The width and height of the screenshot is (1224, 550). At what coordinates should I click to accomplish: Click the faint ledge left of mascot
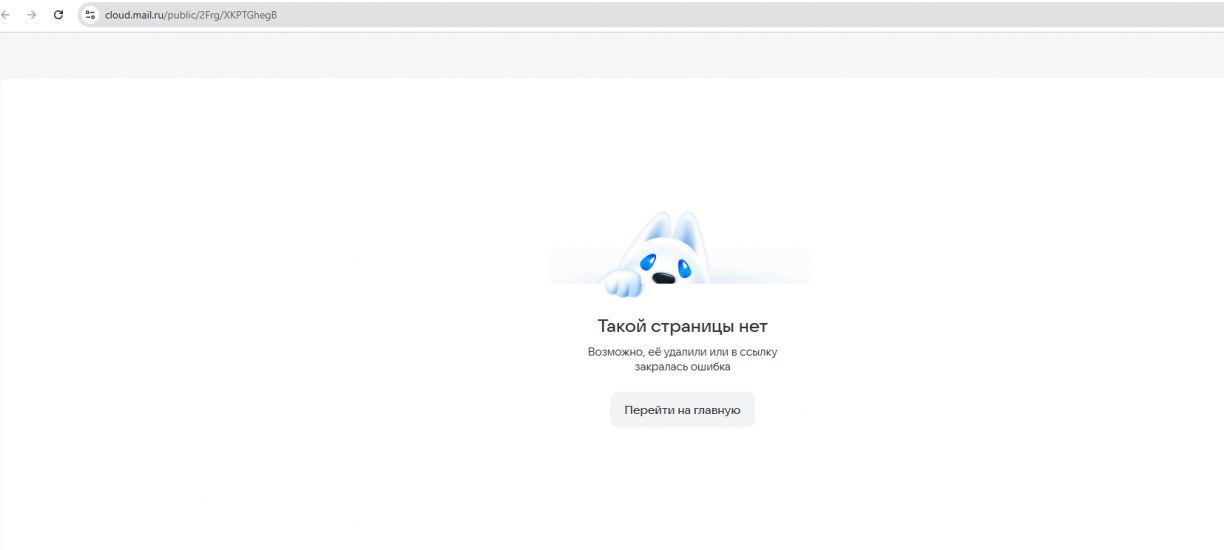575,268
